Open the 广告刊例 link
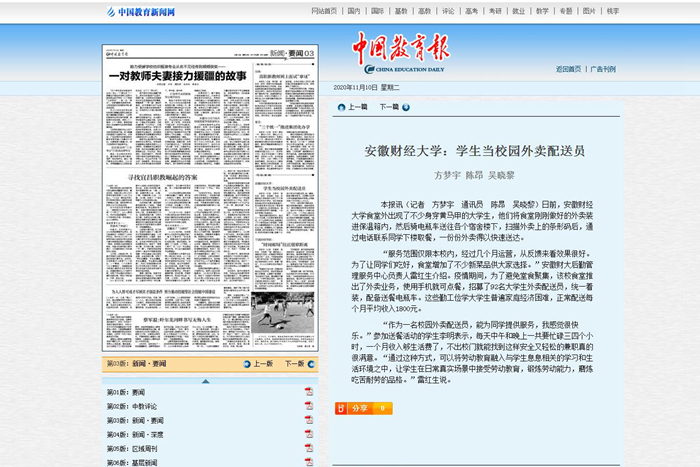 (x=603, y=69)
